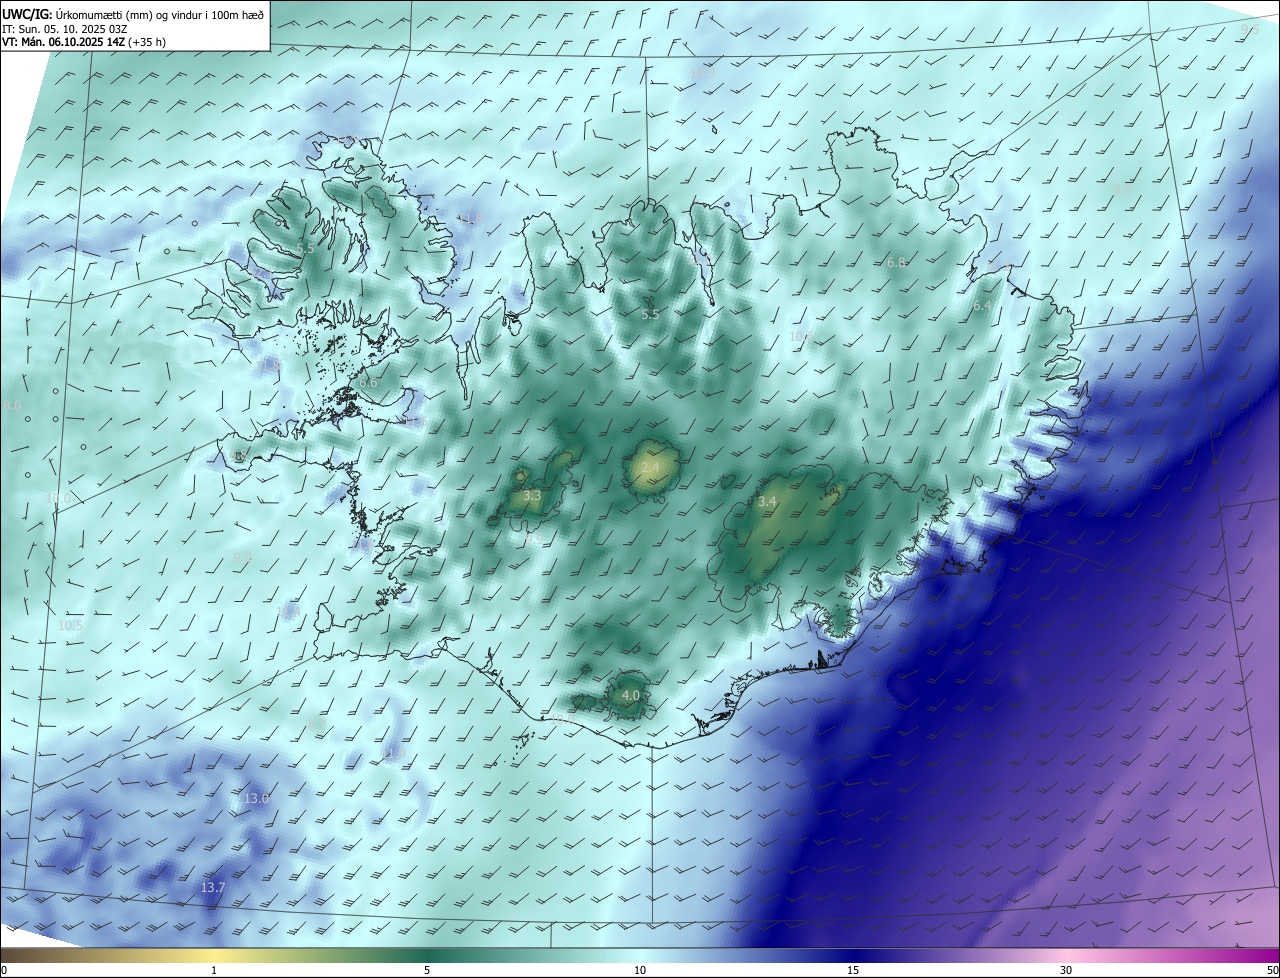
Task: Click the colorbar tick label 0
Action: pos(4,970)
